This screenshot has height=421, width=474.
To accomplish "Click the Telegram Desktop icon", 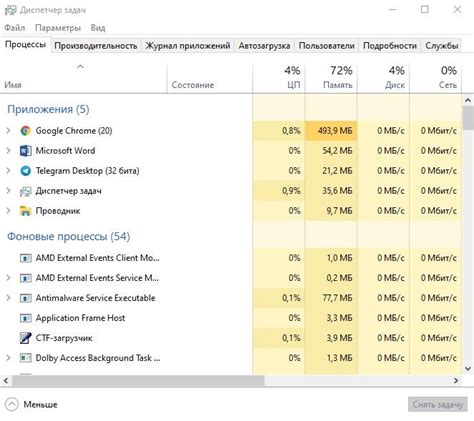I will pyautogui.click(x=26, y=171).
